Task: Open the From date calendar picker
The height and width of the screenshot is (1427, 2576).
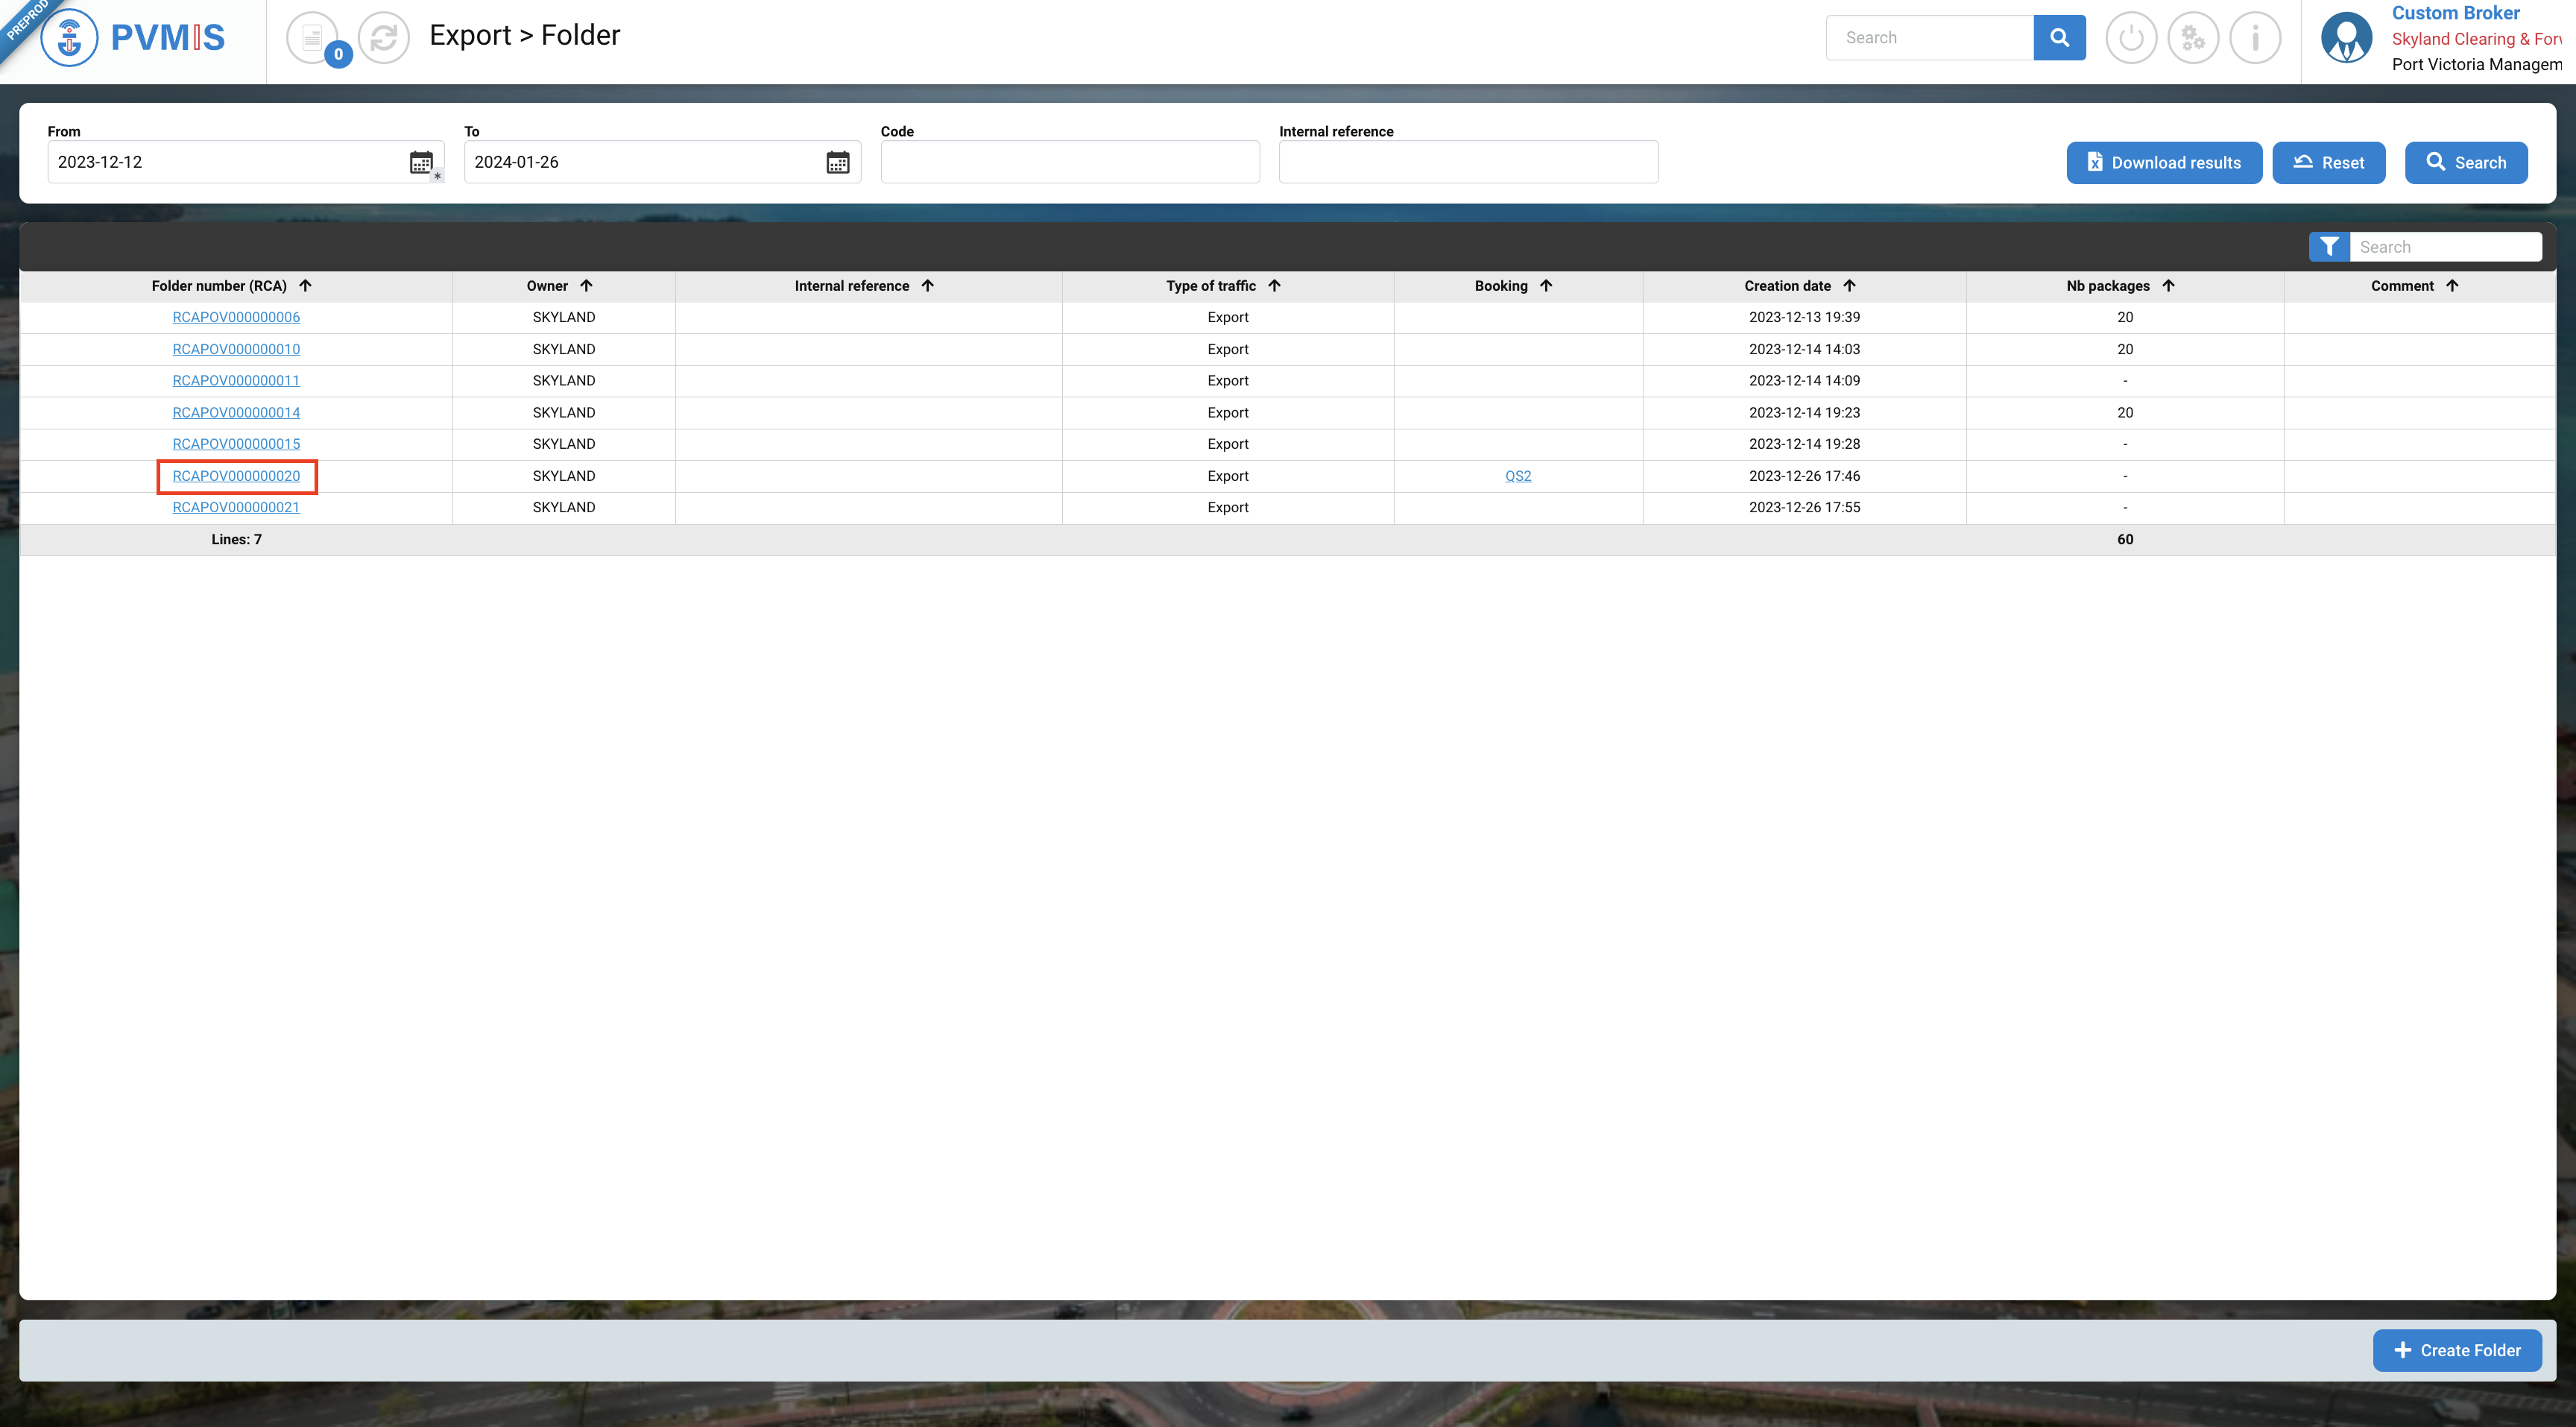Action: coord(421,162)
